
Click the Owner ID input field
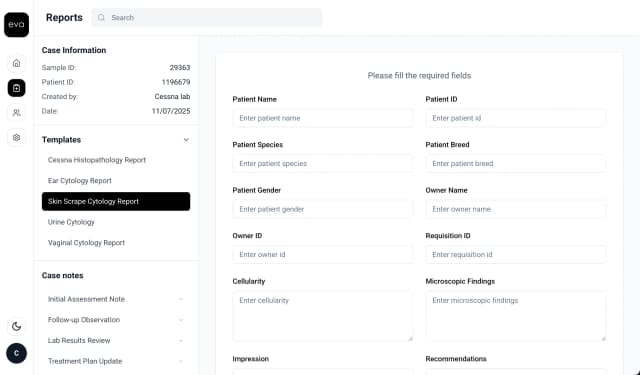pos(322,255)
